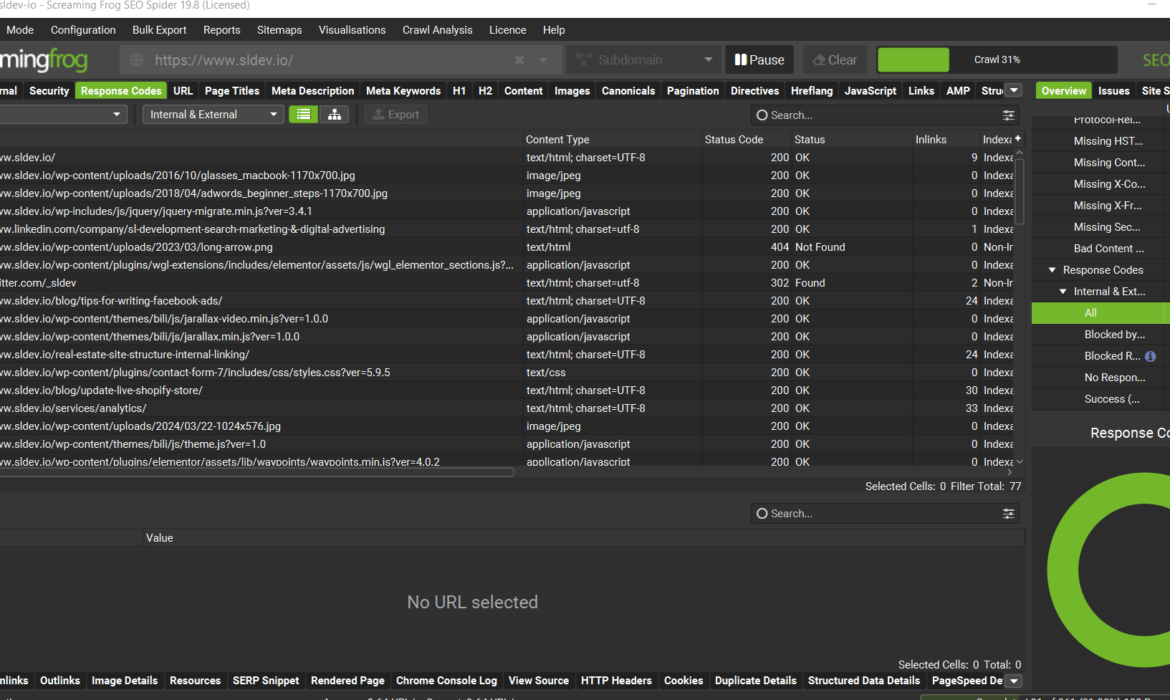Pause the running crawl

click(x=759, y=60)
